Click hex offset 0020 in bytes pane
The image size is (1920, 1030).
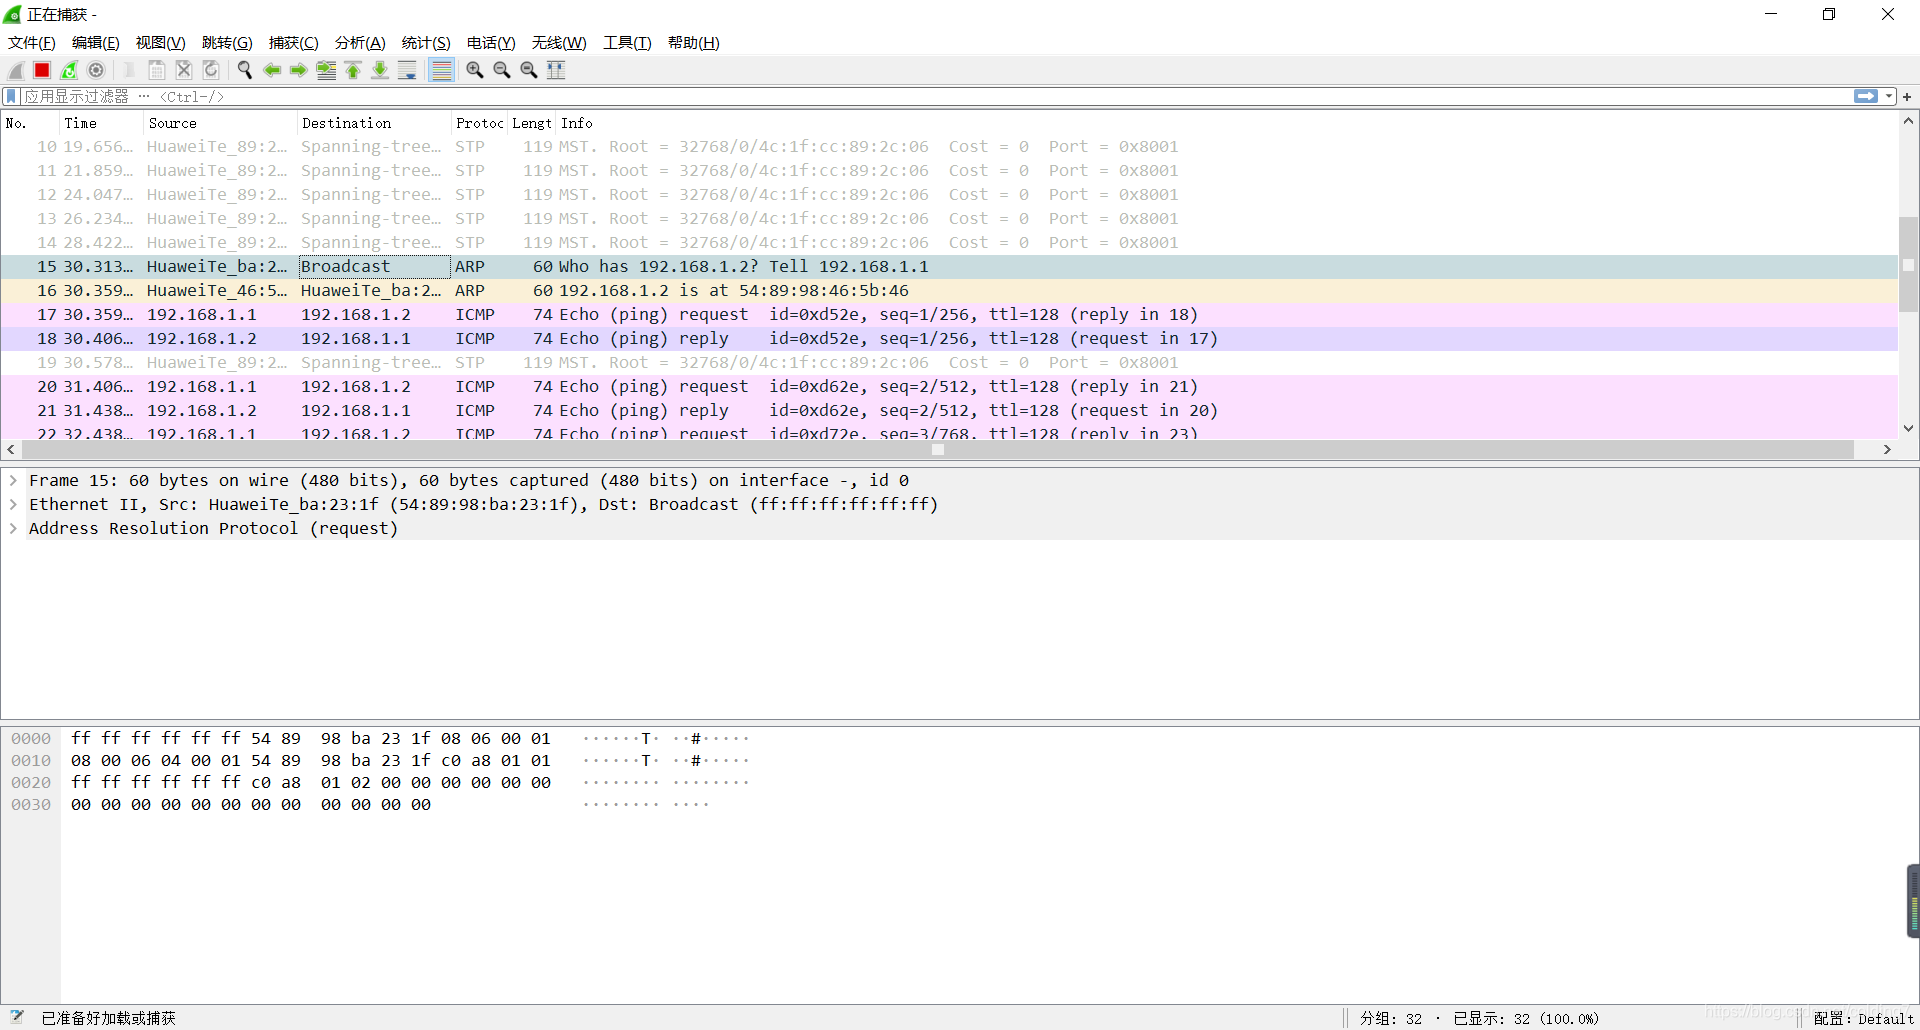[31, 783]
